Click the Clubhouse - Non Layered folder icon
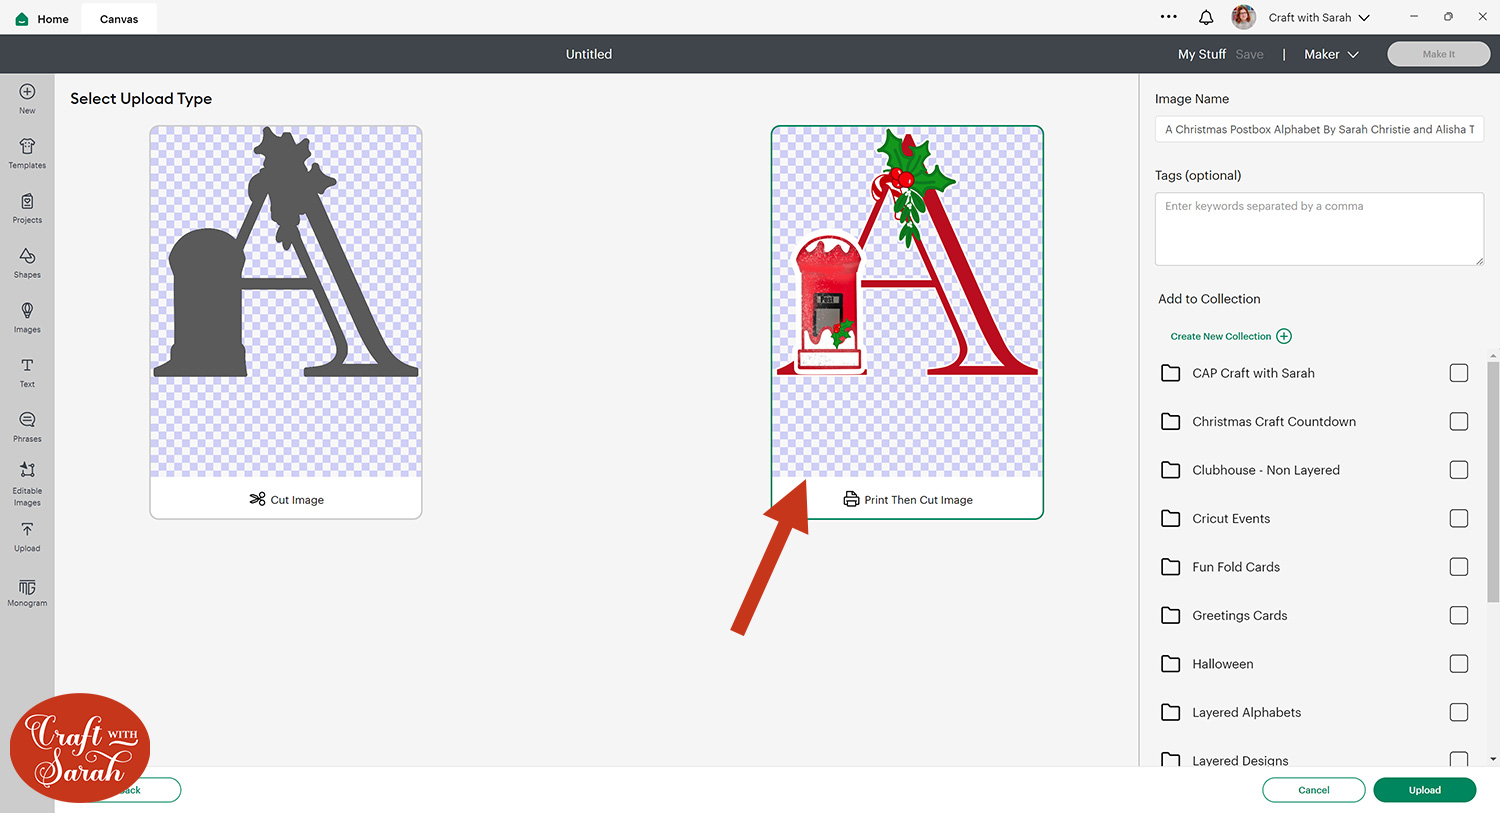The image size is (1500, 813). point(1170,470)
